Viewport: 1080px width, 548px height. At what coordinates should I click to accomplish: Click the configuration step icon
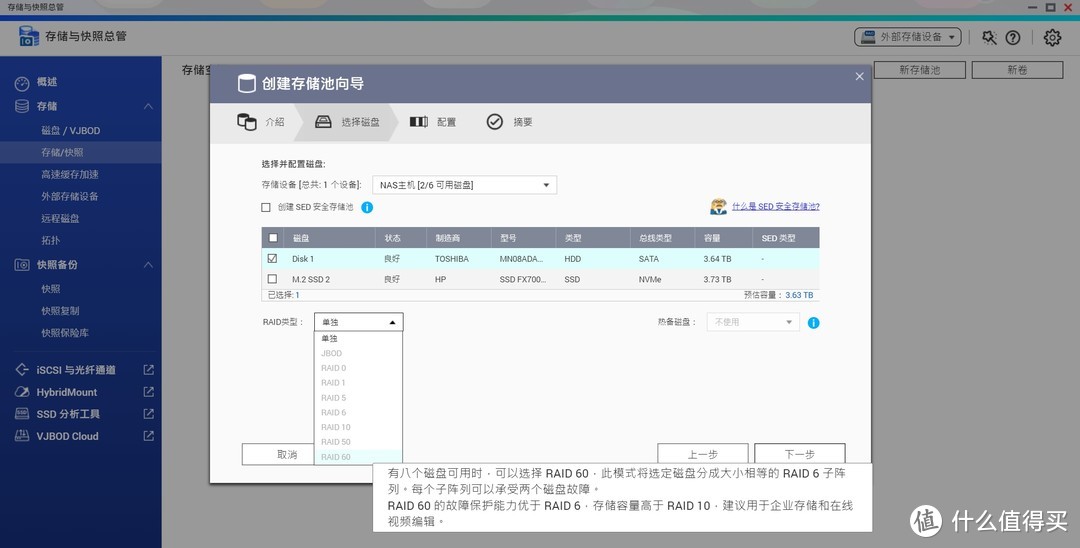coord(419,122)
